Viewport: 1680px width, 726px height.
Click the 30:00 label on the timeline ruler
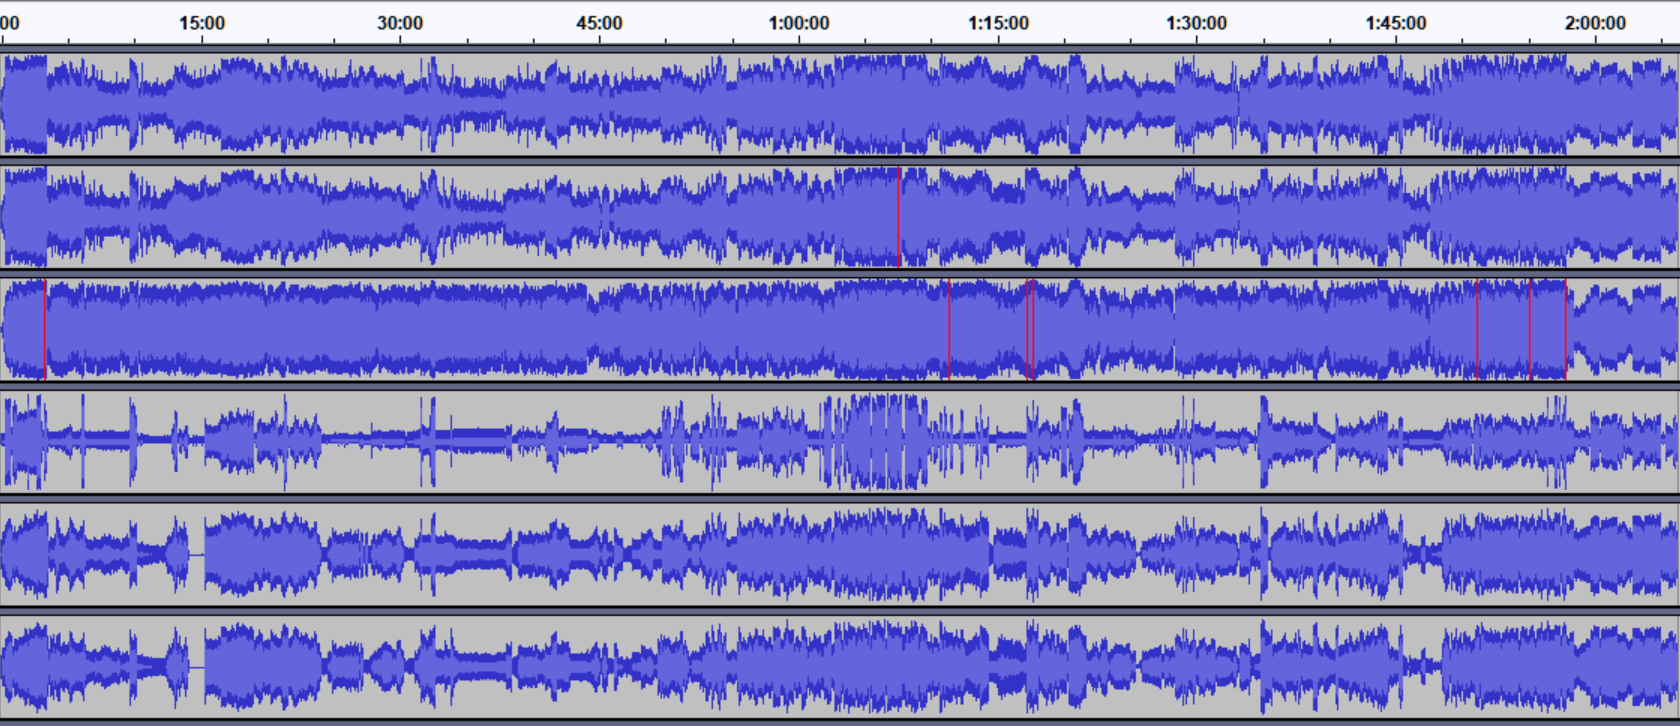point(400,23)
